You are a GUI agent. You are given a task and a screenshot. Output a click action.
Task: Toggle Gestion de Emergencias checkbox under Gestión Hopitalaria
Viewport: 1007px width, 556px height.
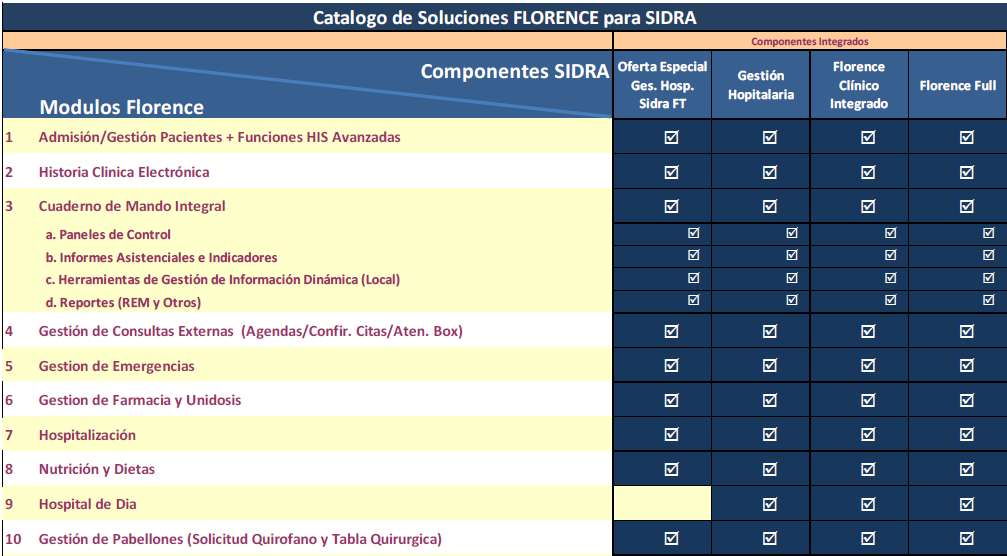(x=769, y=365)
